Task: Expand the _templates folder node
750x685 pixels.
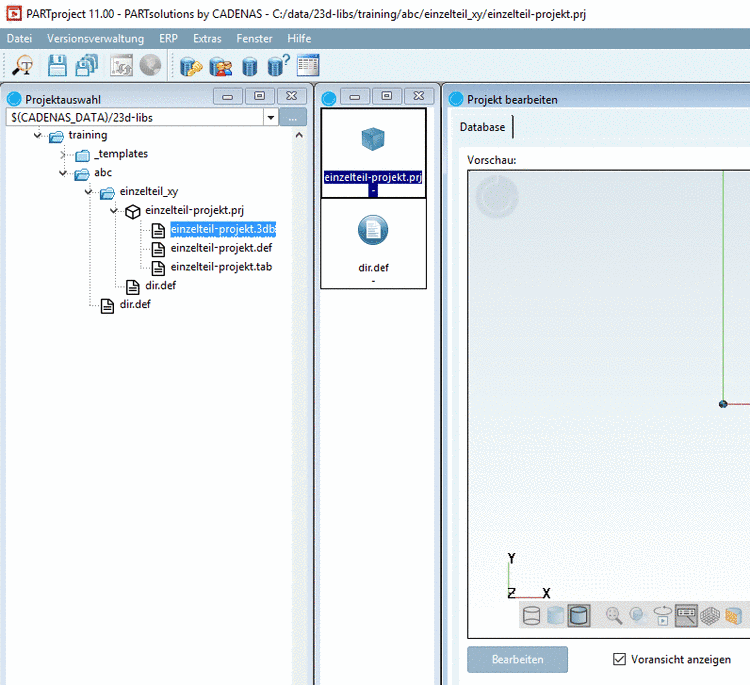Action: click(63, 155)
